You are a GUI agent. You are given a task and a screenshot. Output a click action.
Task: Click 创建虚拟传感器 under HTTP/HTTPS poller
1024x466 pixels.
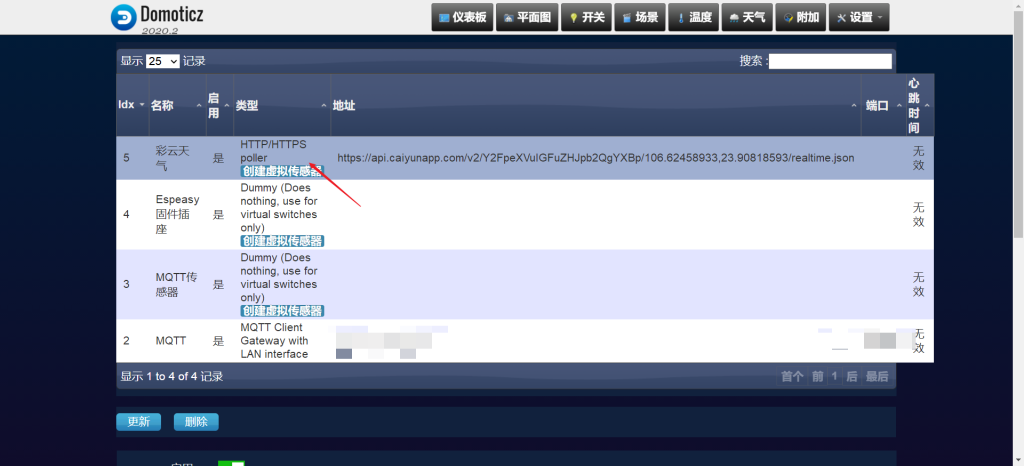coord(282,171)
